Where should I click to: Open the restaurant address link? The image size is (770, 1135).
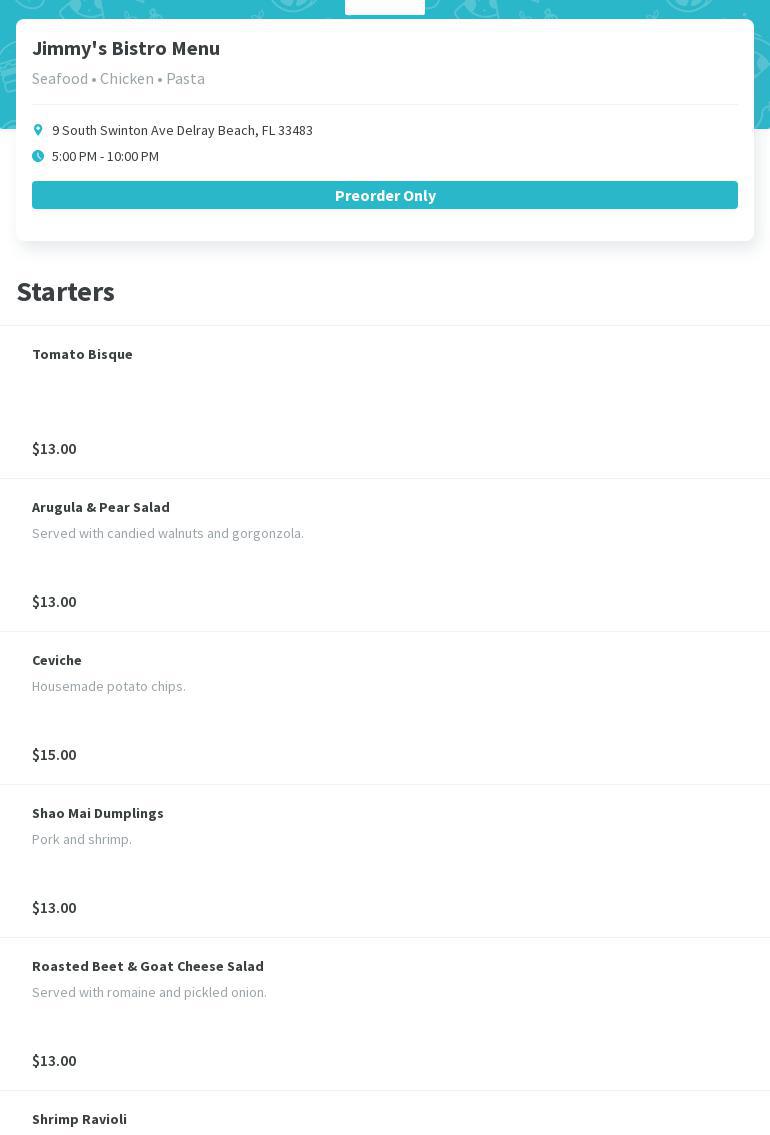point(182,130)
